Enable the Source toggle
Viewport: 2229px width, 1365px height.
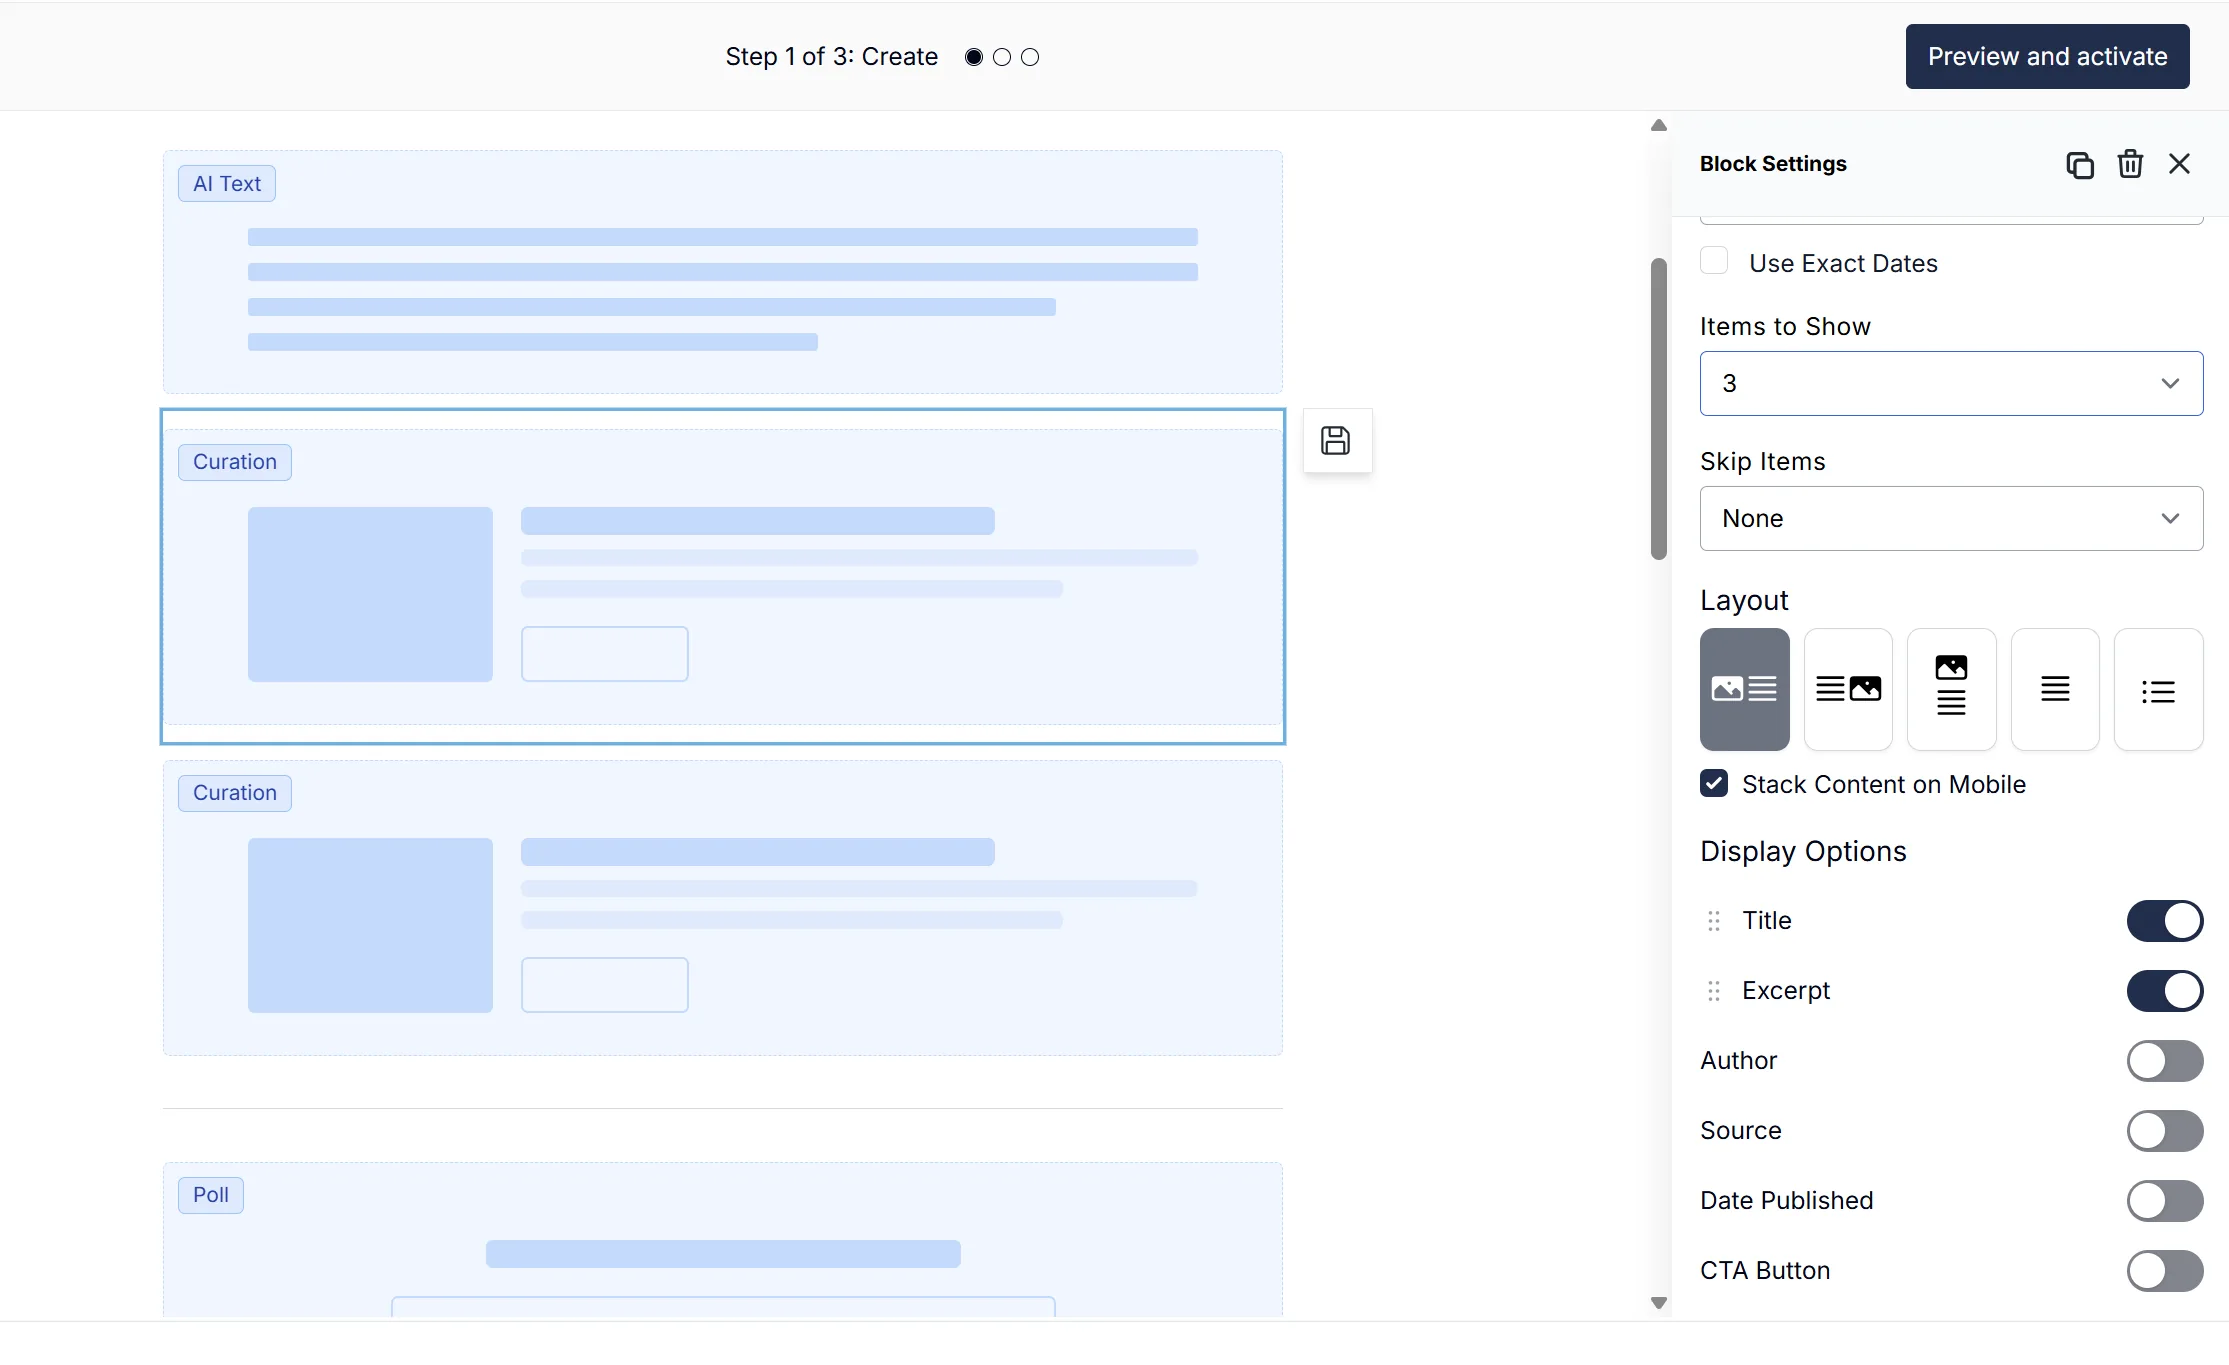tap(2165, 1131)
